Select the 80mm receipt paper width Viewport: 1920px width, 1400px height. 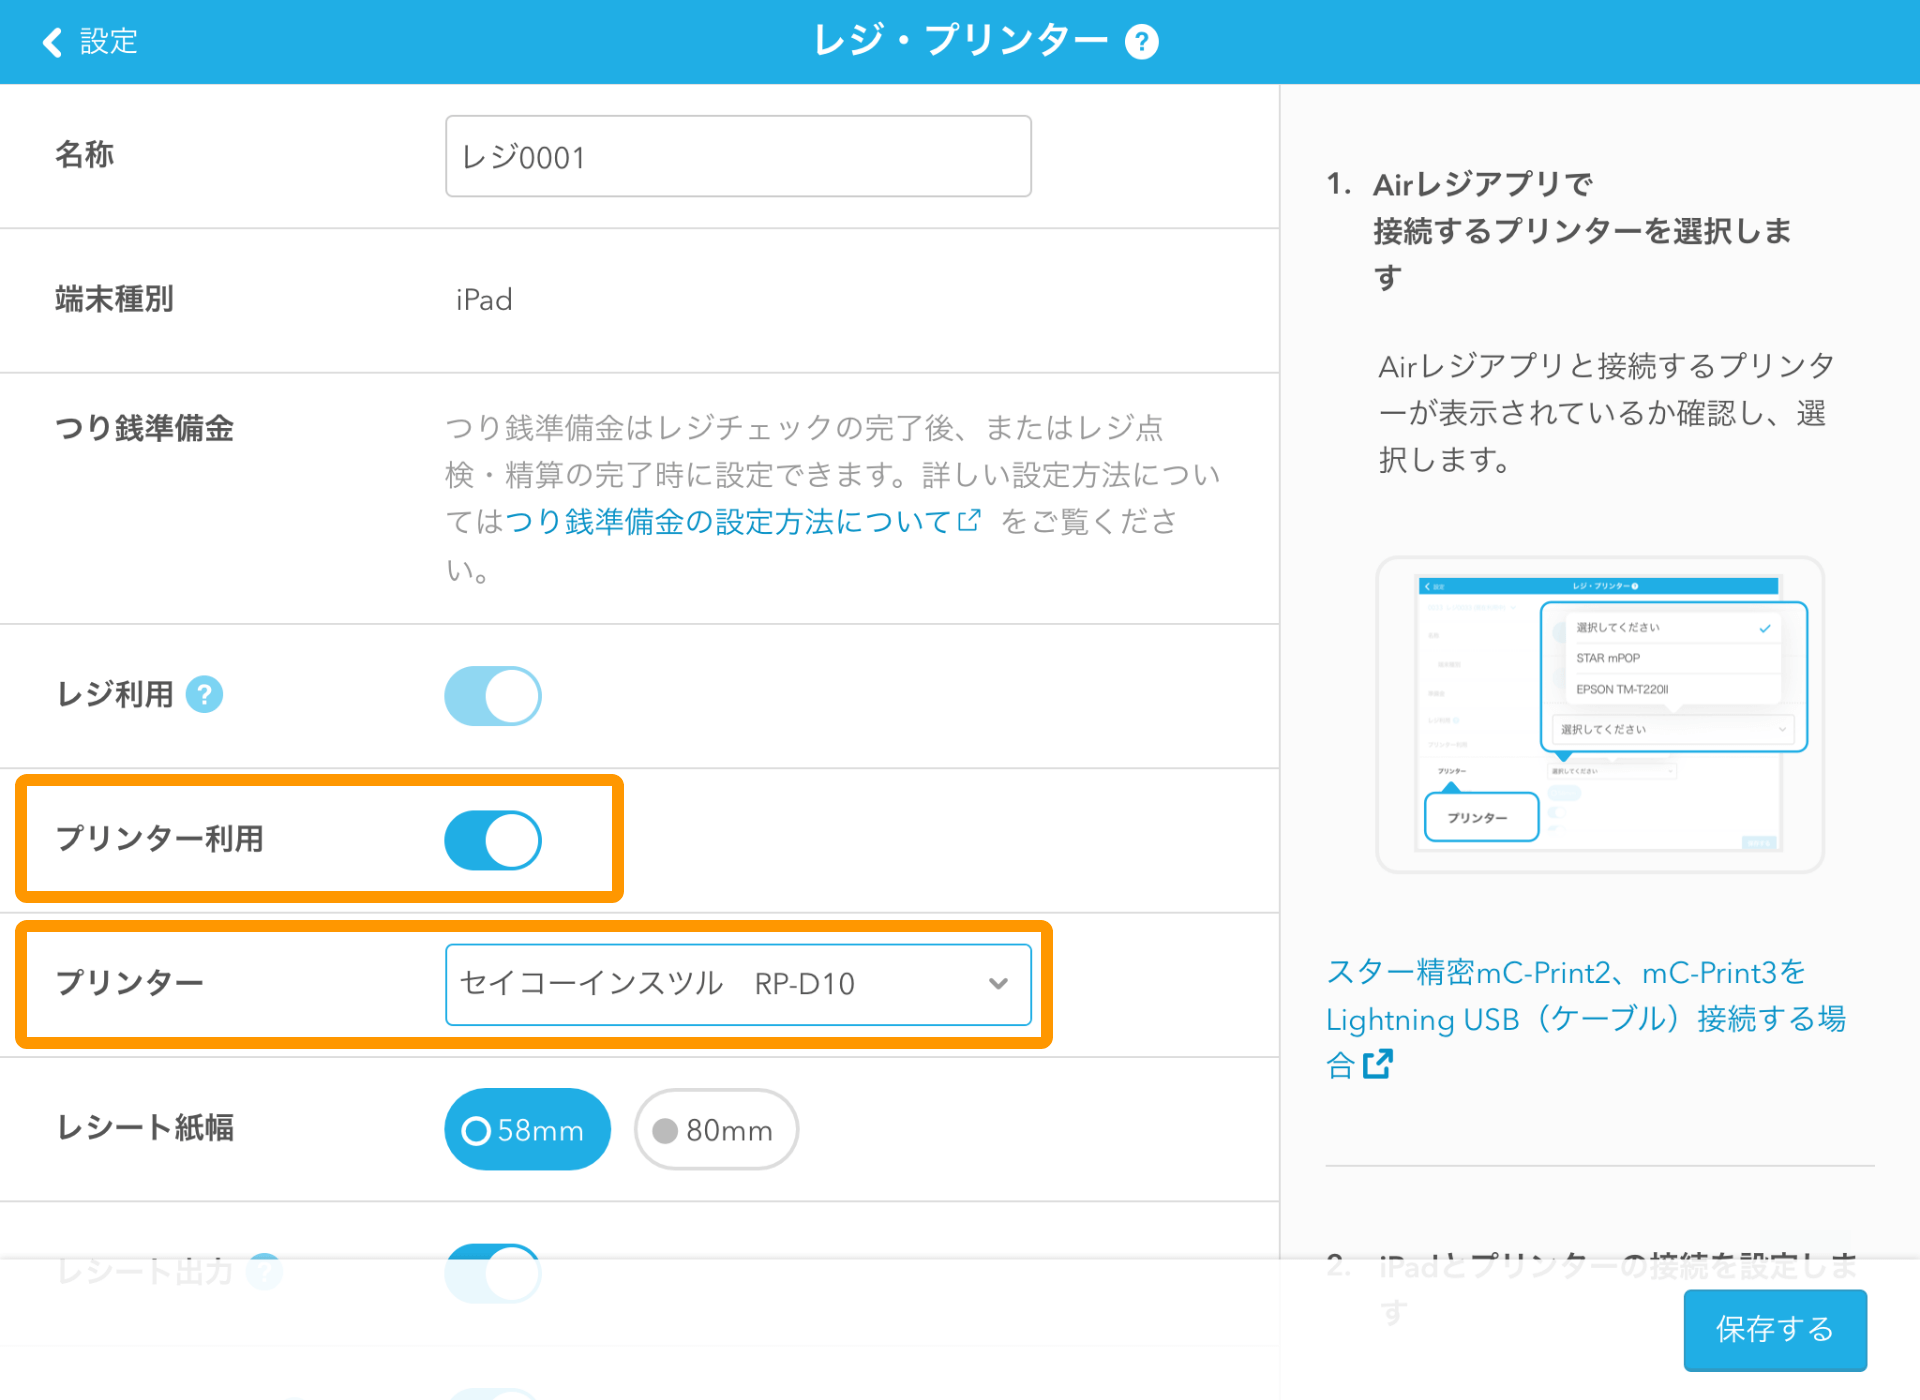click(x=715, y=1129)
